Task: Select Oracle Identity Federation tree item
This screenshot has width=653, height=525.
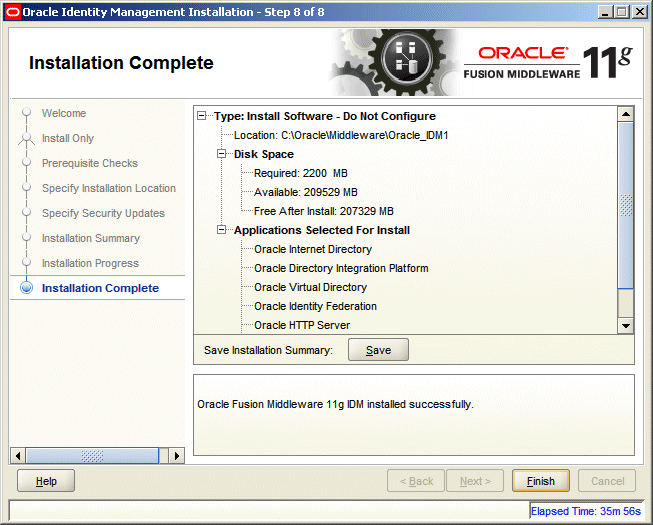Action: tap(315, 306)
